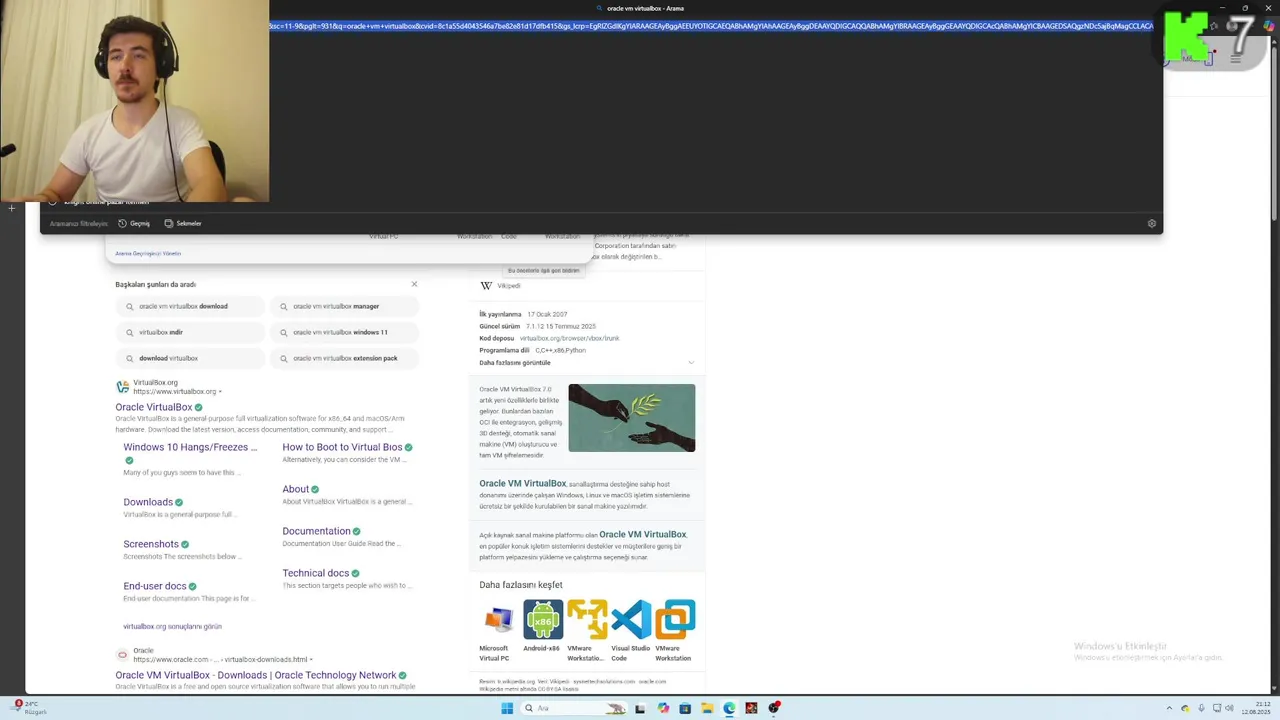Click the 'Geçmiş' history filter
Viewport: 1280px width, 720px height.
tap(134, 224)
